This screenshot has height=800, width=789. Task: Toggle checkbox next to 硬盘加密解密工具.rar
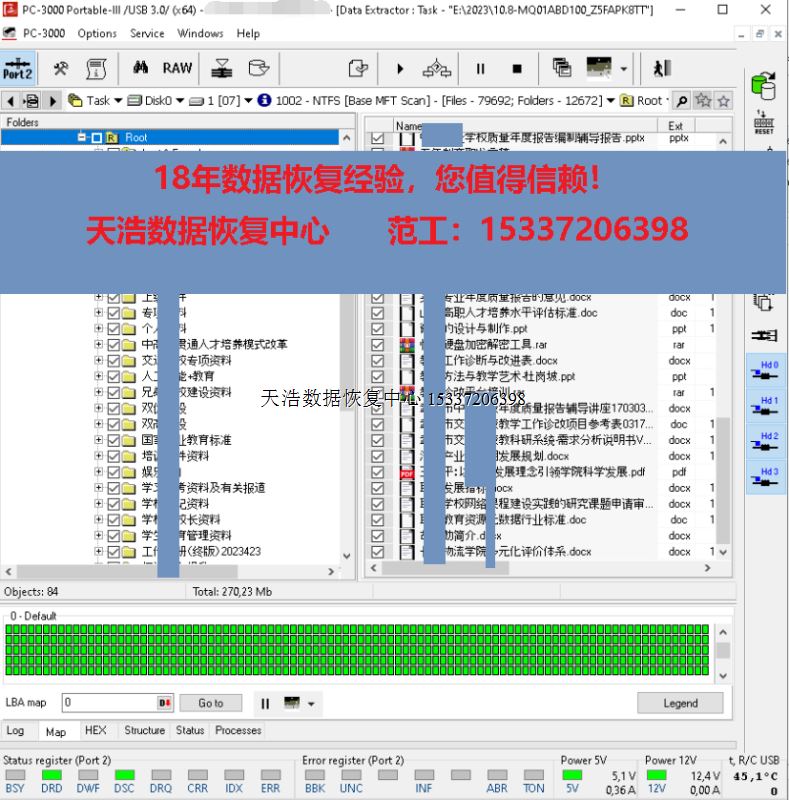click(x=377, y=345)
